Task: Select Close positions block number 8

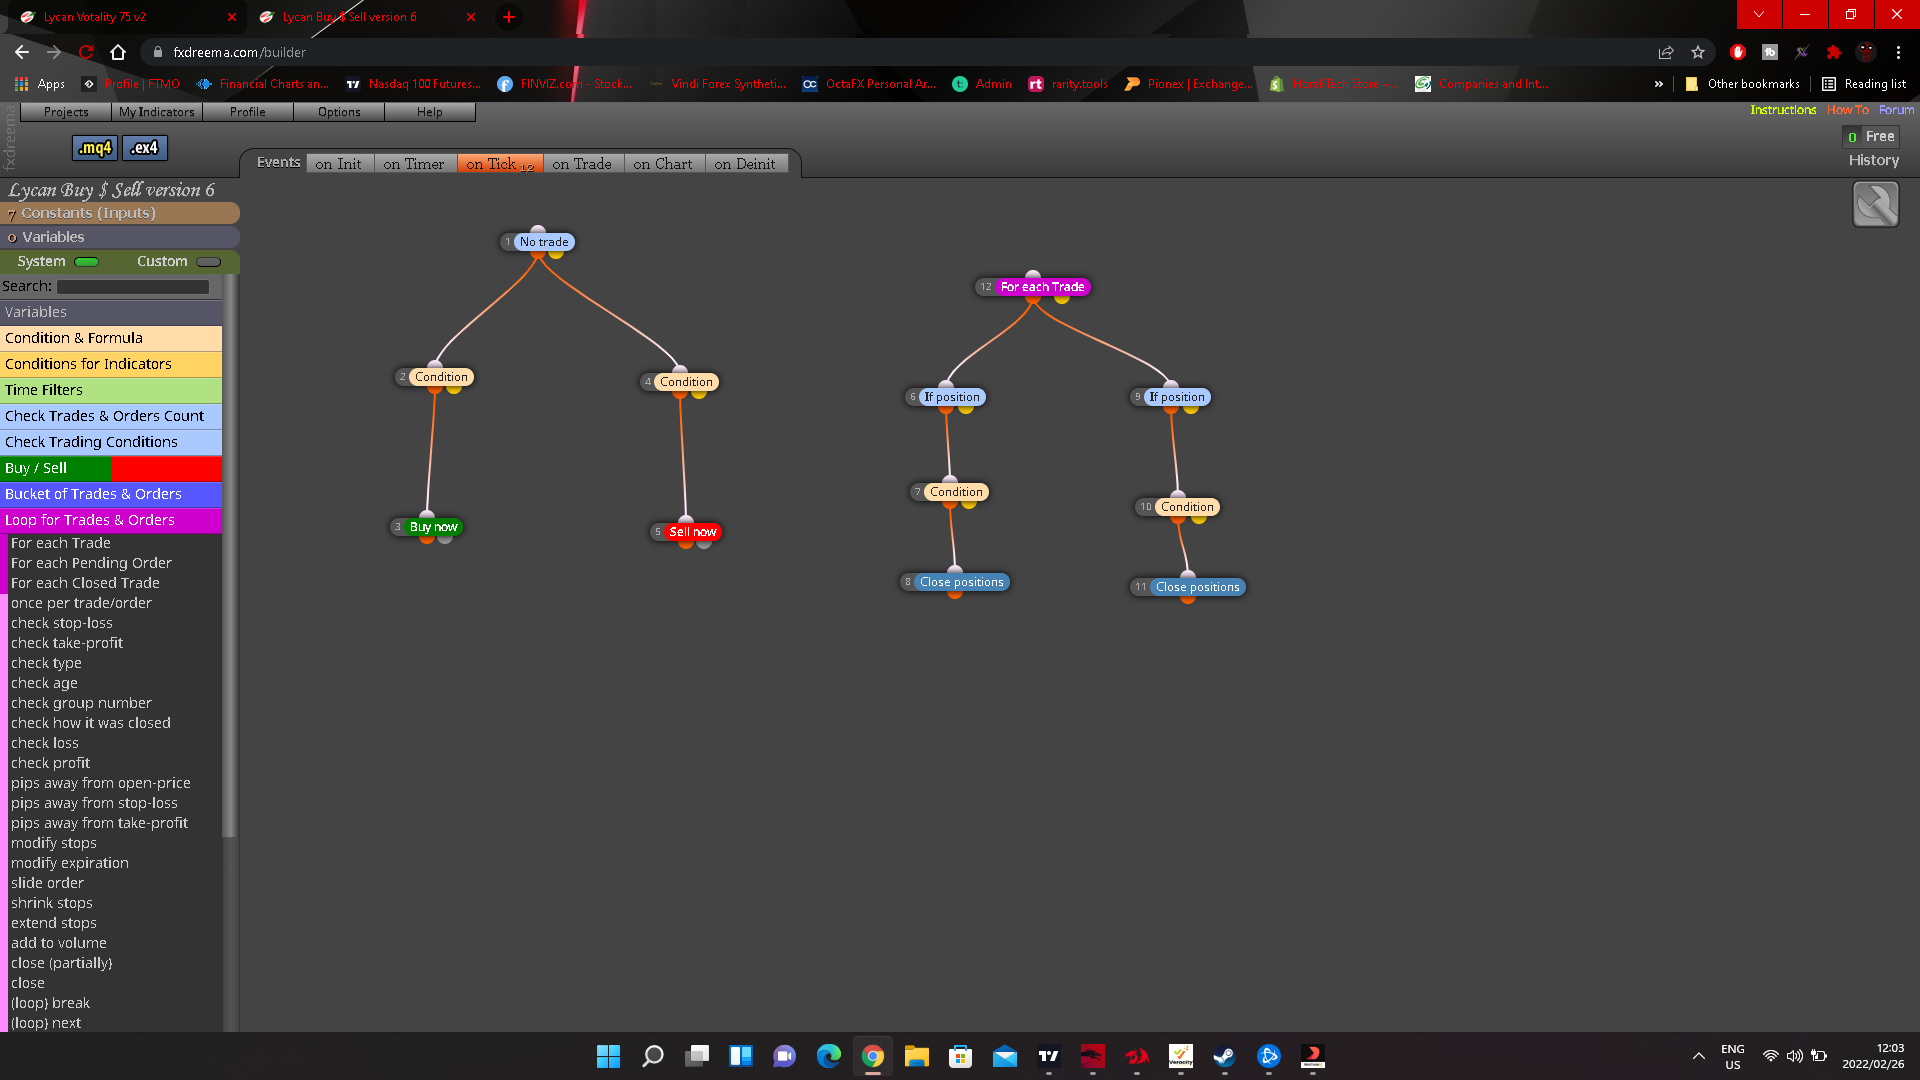Action: tap(961, 582)
